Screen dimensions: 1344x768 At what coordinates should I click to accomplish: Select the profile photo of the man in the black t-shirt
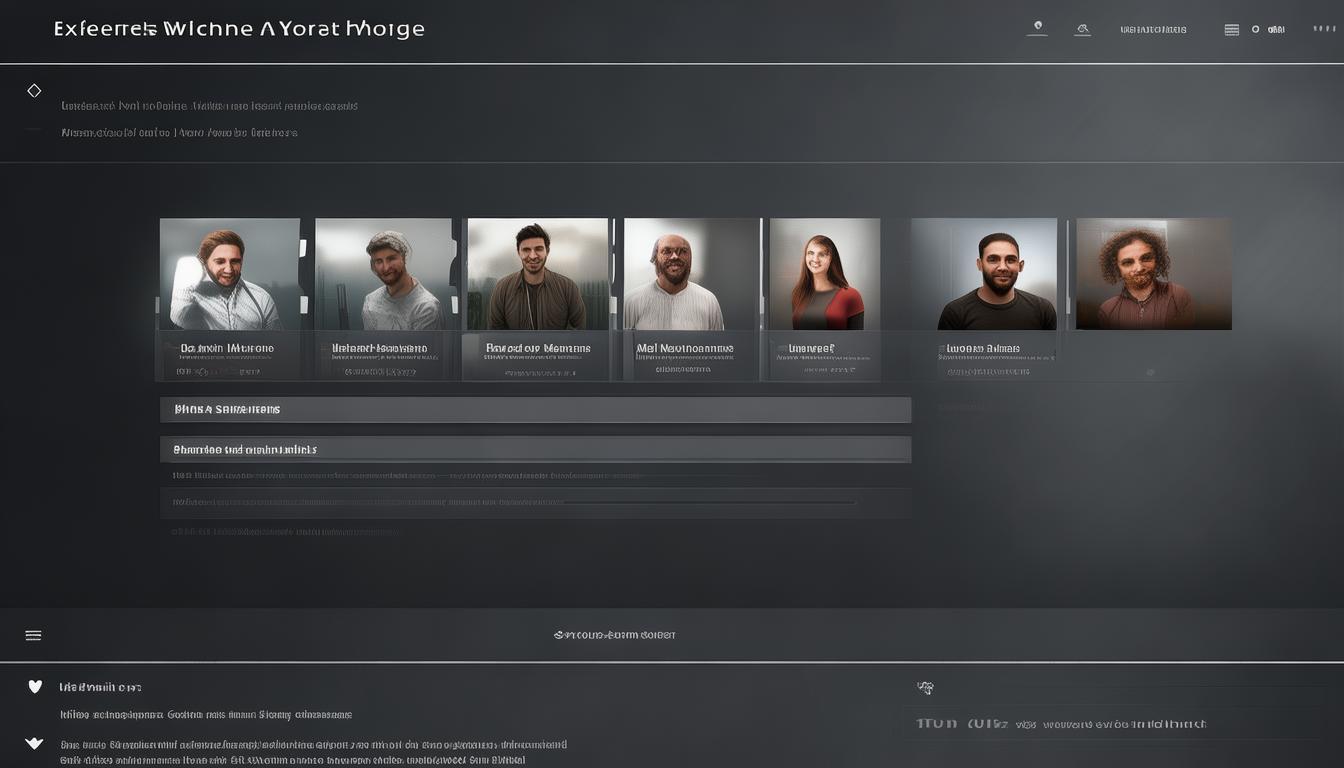[x=996, y=274]
